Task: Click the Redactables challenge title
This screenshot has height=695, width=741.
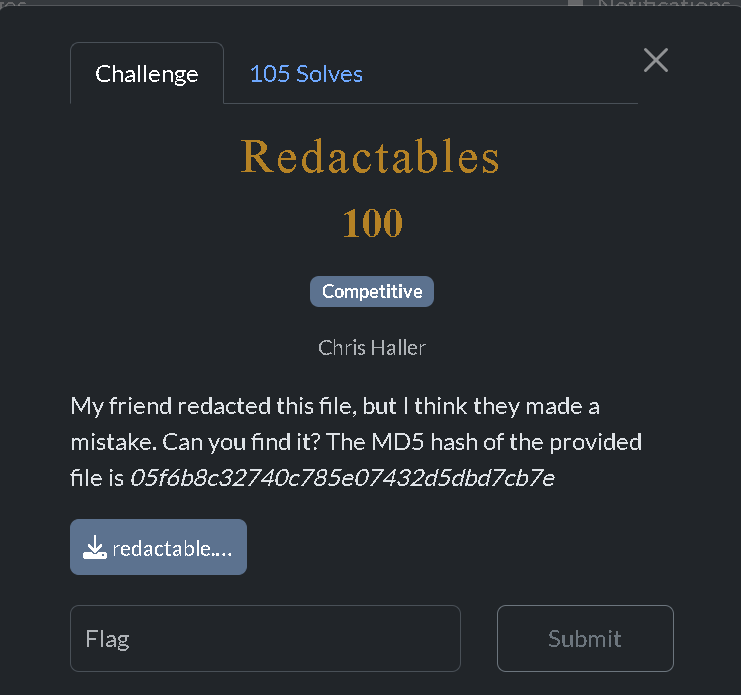Action: [370, 156]
